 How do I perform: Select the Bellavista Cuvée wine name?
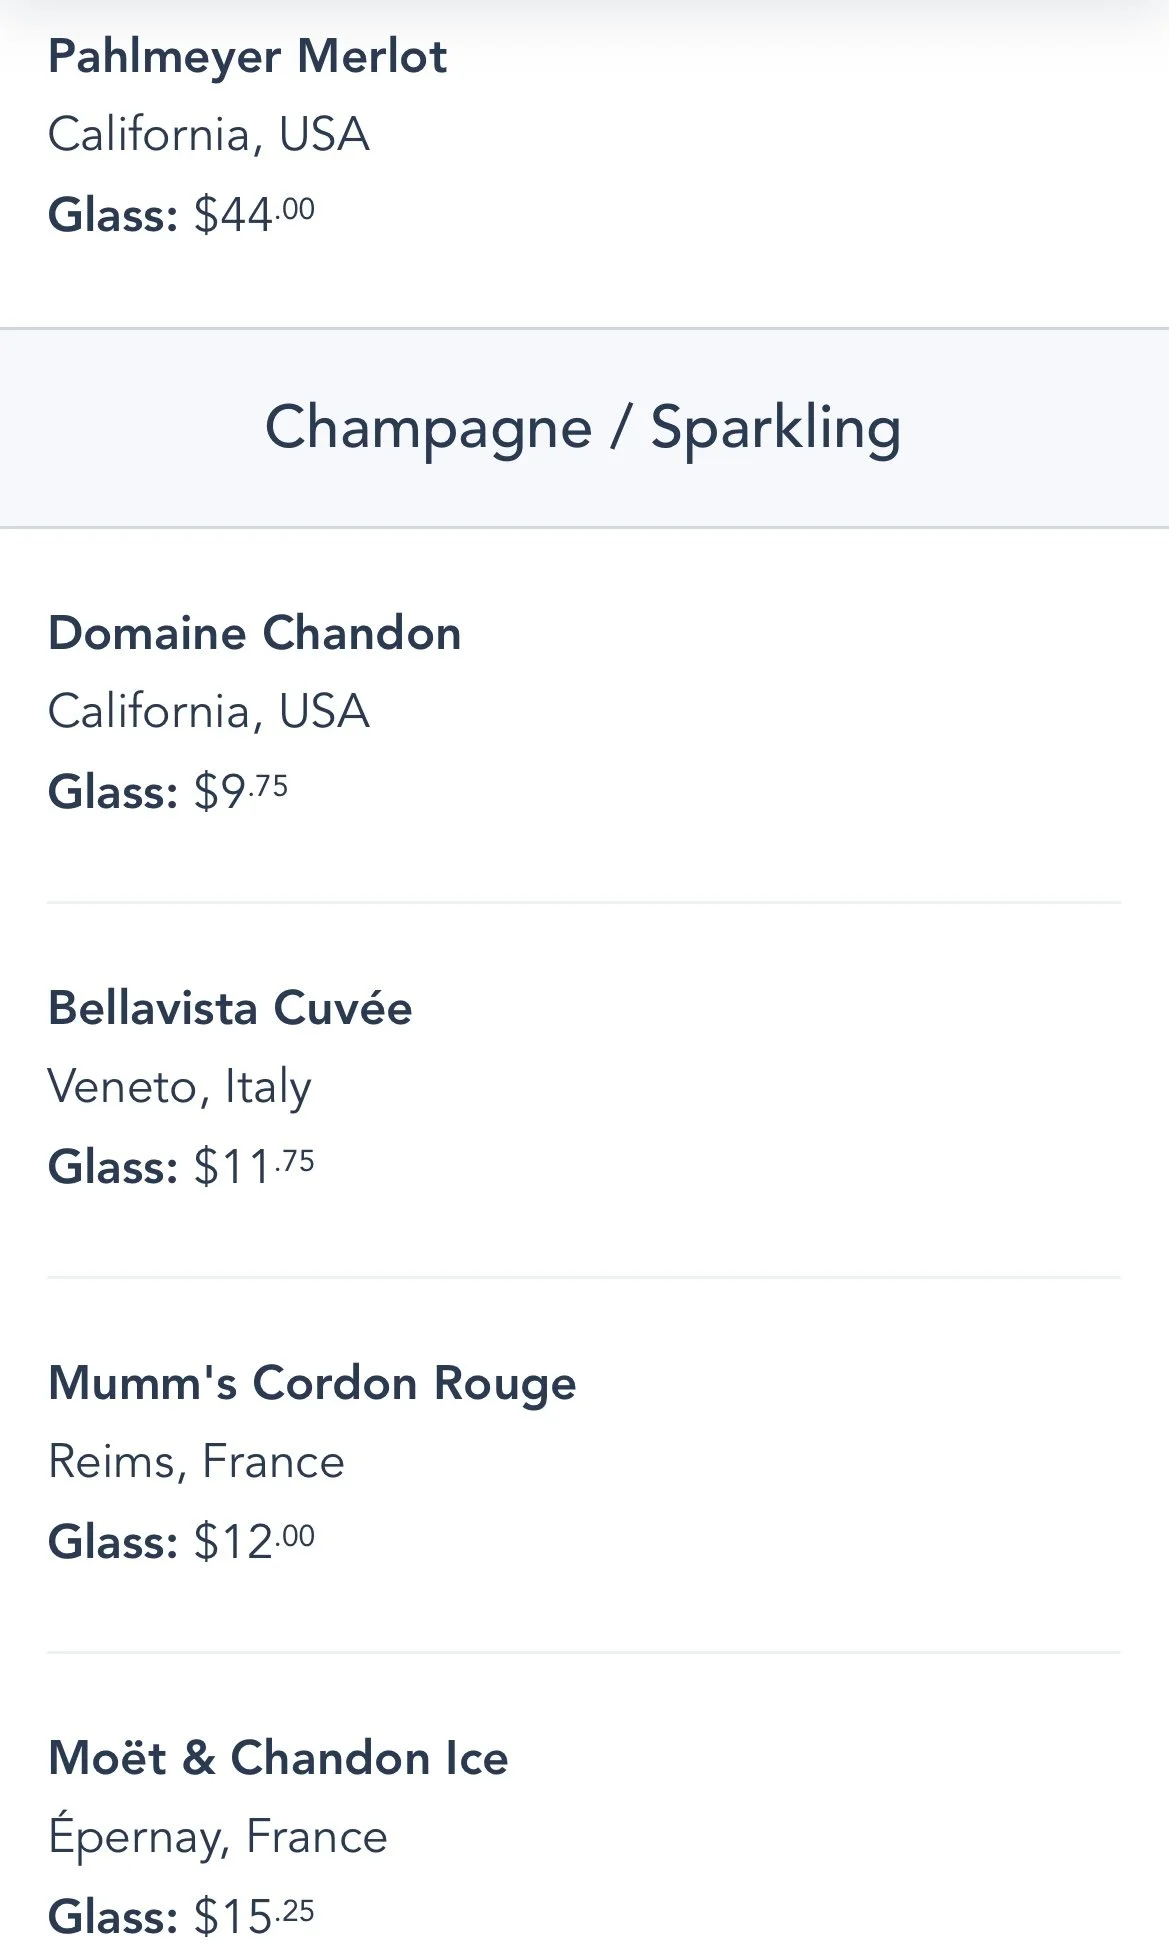click(230, 1008)
